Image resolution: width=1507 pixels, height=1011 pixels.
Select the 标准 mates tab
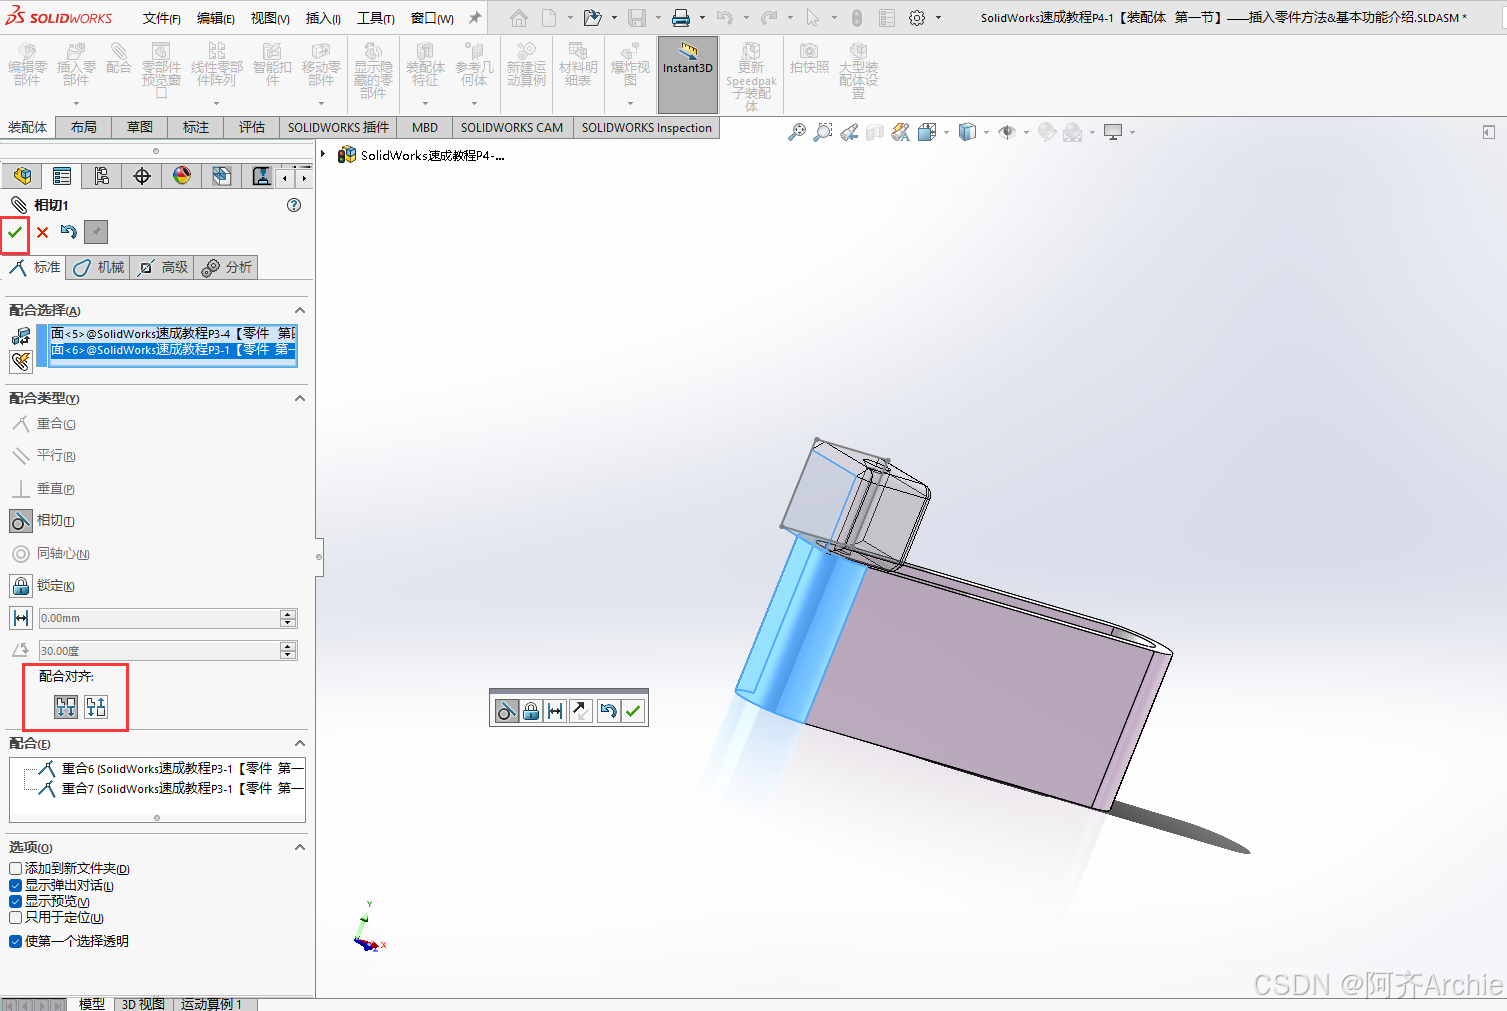click(x=36, y=267)
